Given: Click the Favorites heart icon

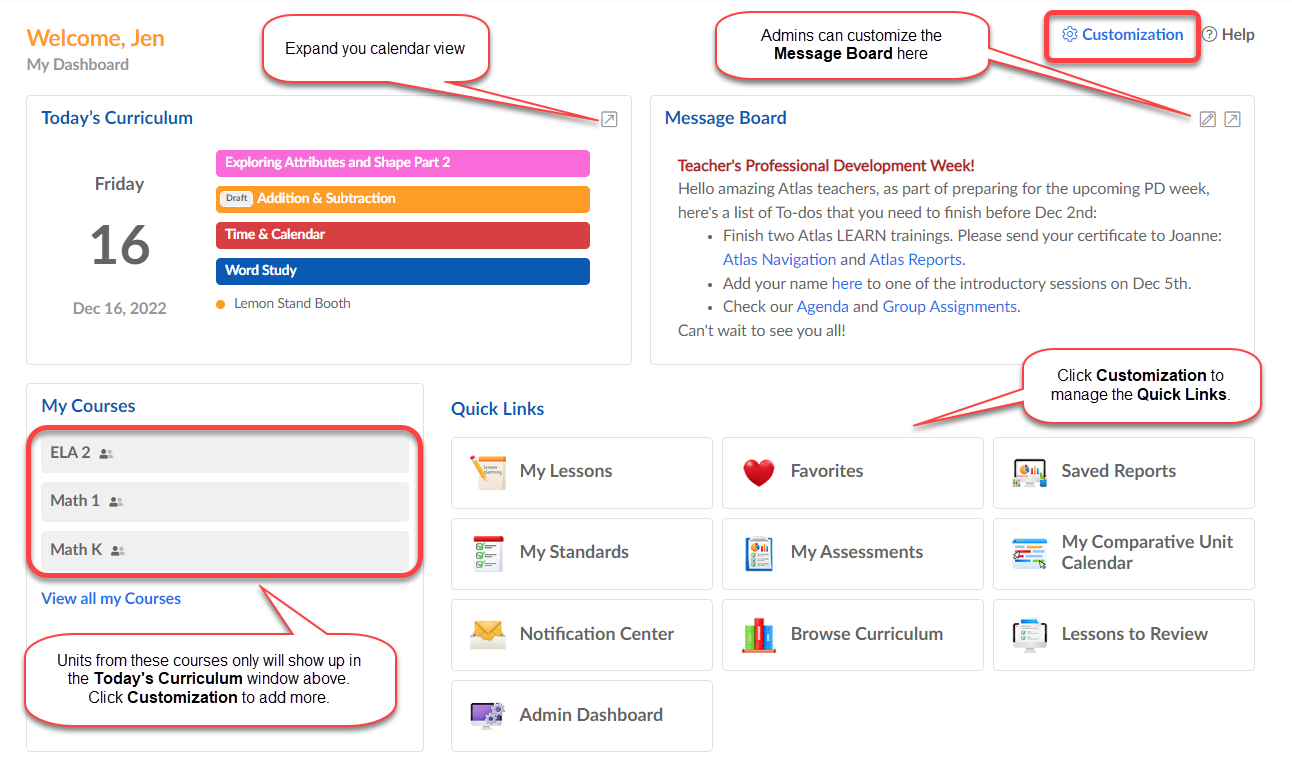Looking at the screenshot, I should (x=759, y=472).
